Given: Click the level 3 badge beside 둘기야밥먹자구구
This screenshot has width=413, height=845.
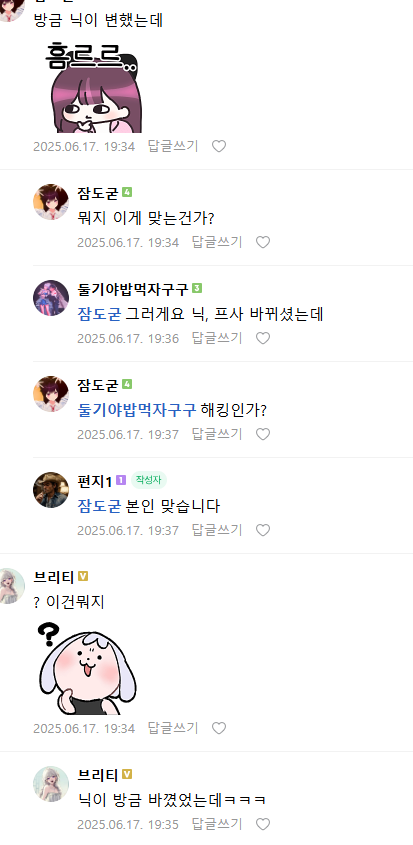Looking at the screenshot, I should pyautogui.click(x=197, y=288).
